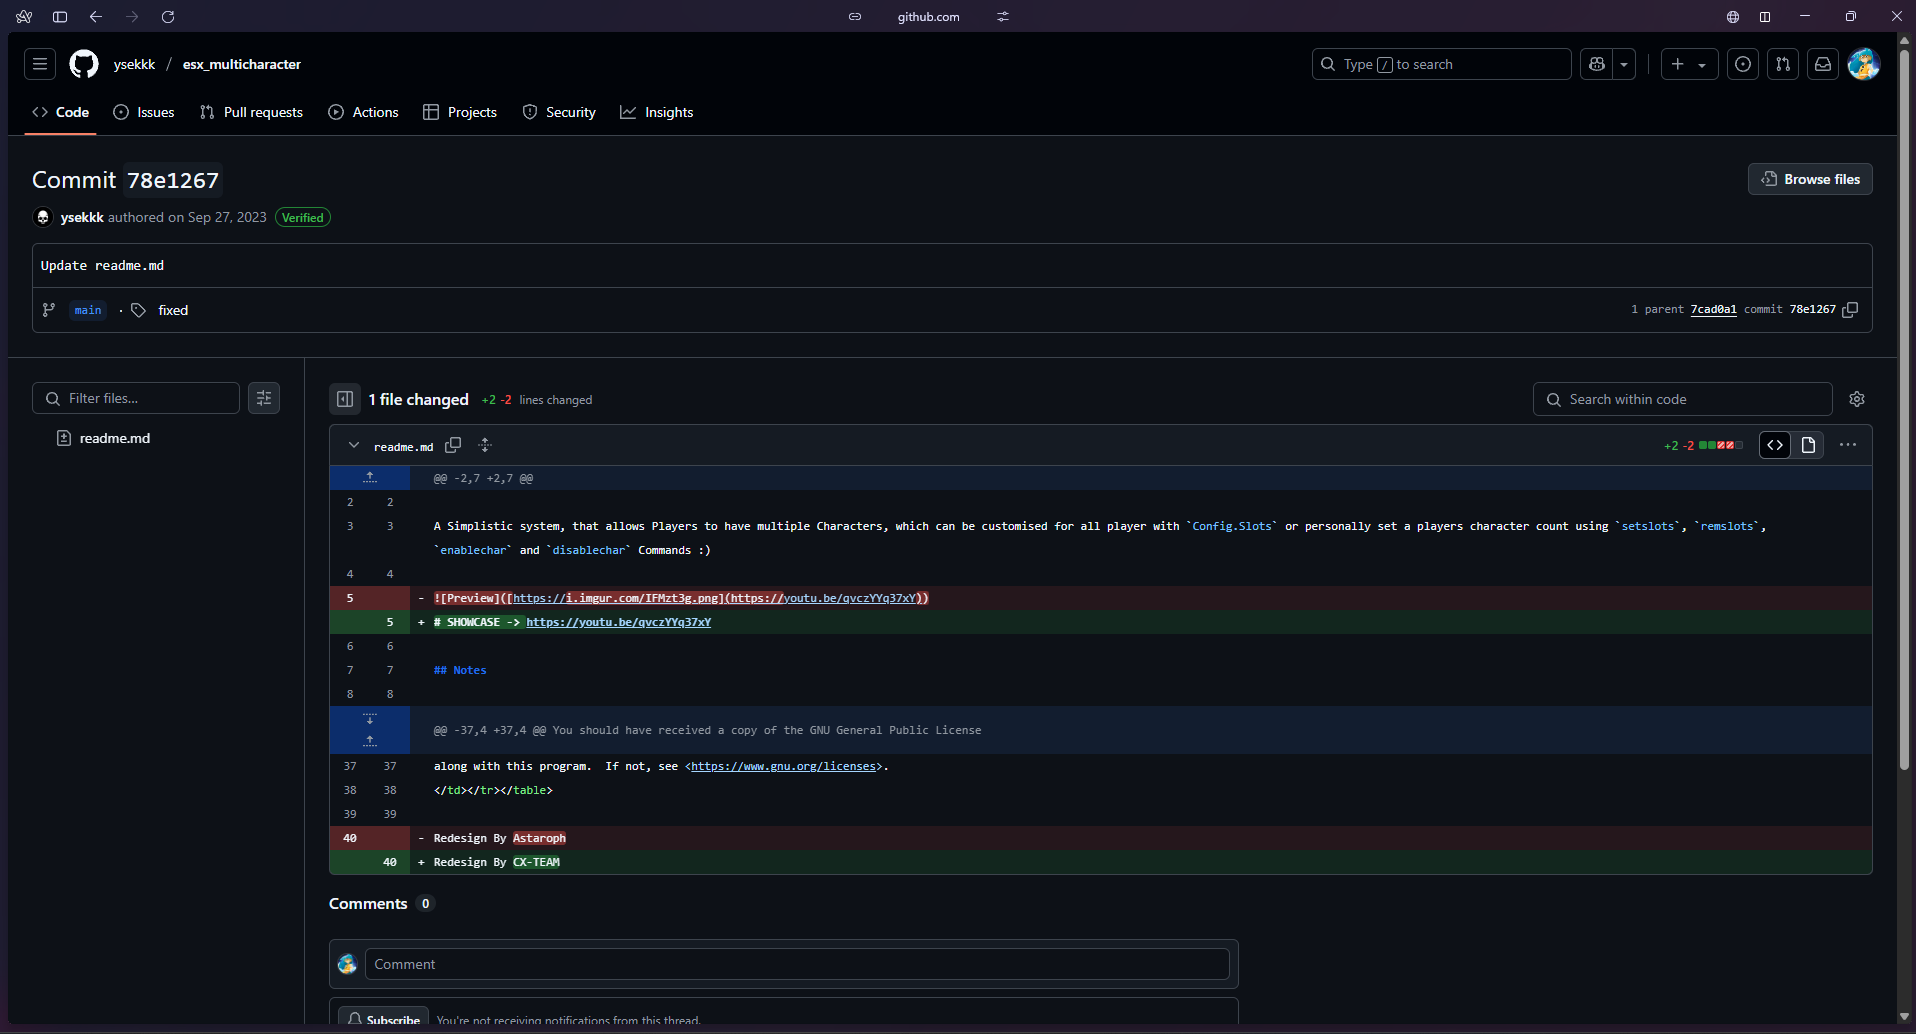Copy the readme.md file path
The height and width of the screenshot is (1034, 1916).
click(453, 445)
